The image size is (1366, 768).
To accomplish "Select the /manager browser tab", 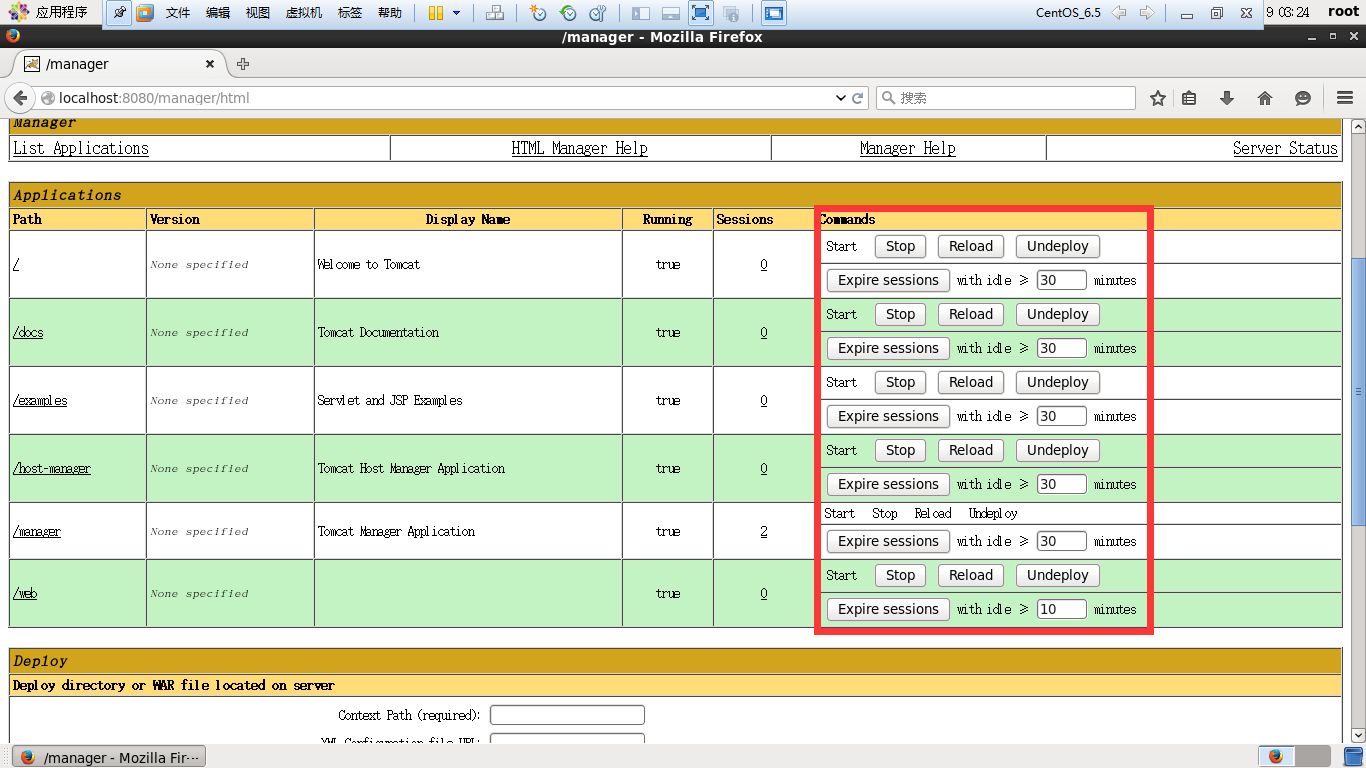I will pos(118,64).
